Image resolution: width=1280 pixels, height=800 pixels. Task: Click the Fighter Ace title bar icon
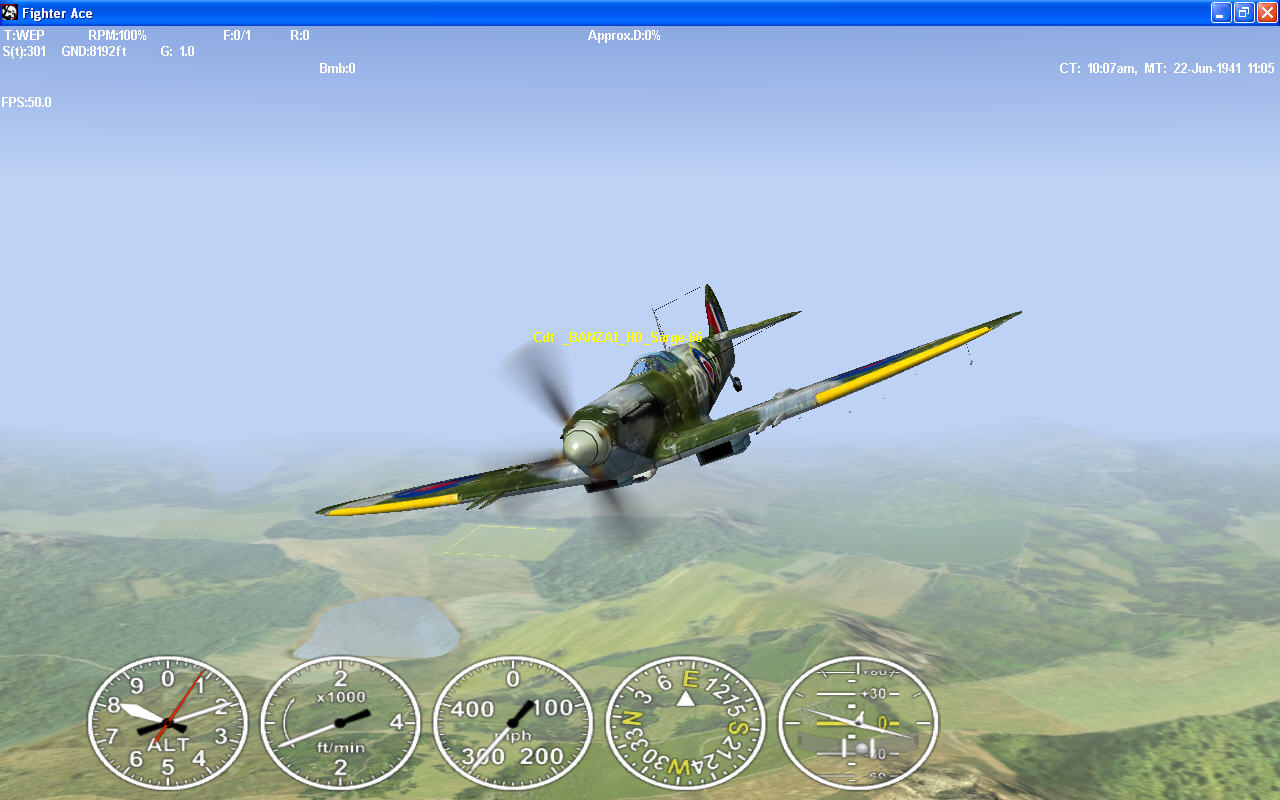(x=10, y=12)
